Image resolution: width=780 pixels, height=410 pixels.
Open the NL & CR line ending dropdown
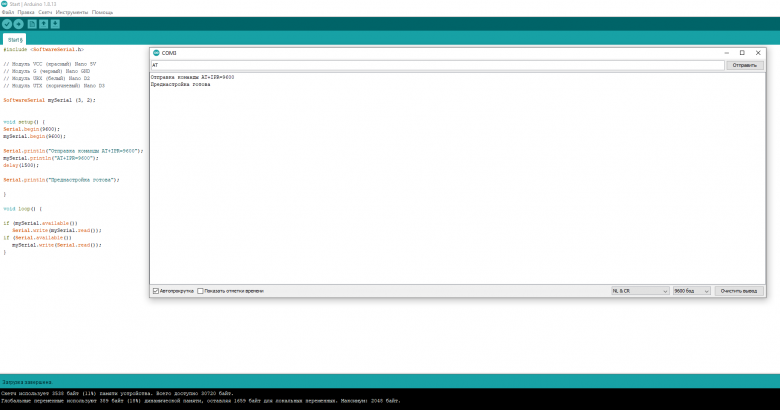(x=639, y=290)
